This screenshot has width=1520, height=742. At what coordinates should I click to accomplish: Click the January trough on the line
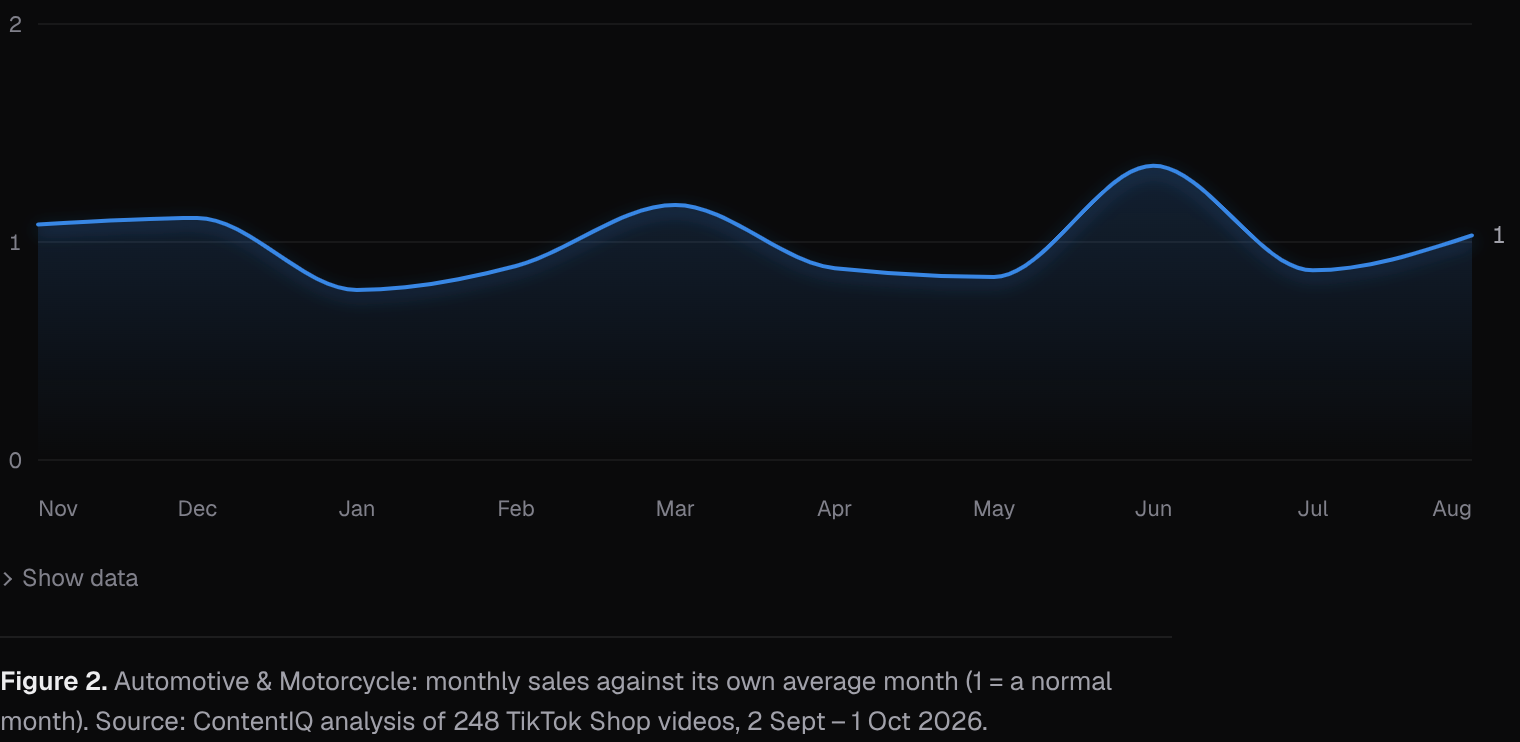[357, 290]
